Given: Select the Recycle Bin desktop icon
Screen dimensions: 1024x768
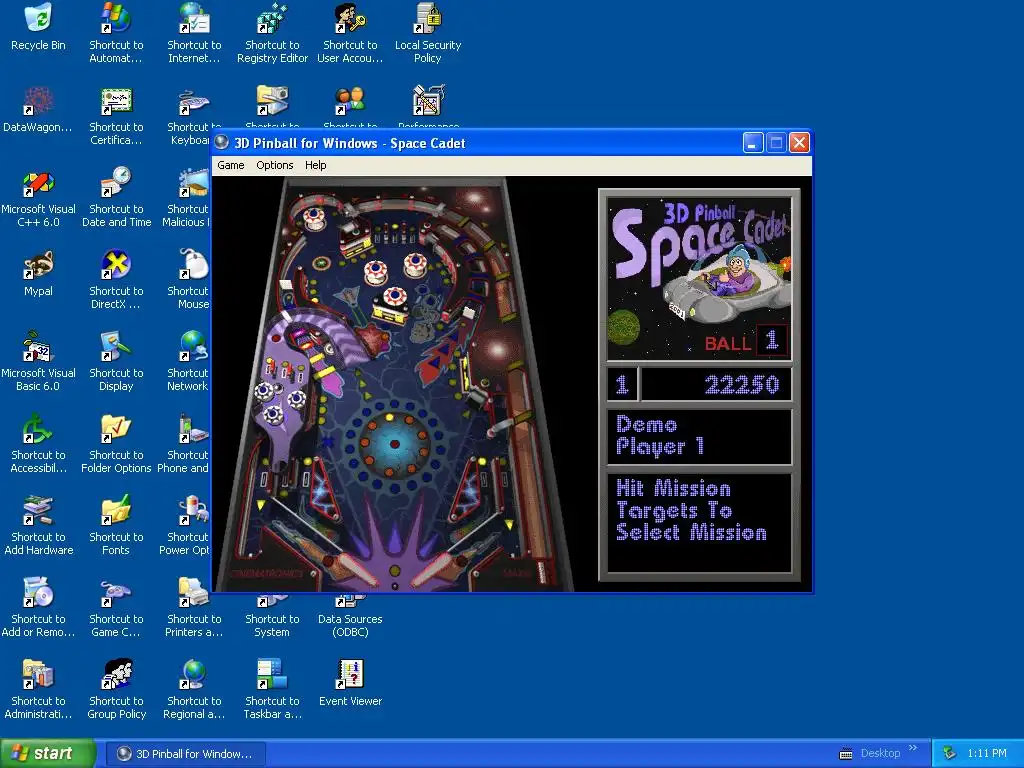Looking at the screenshot, I should click(38, 27).
